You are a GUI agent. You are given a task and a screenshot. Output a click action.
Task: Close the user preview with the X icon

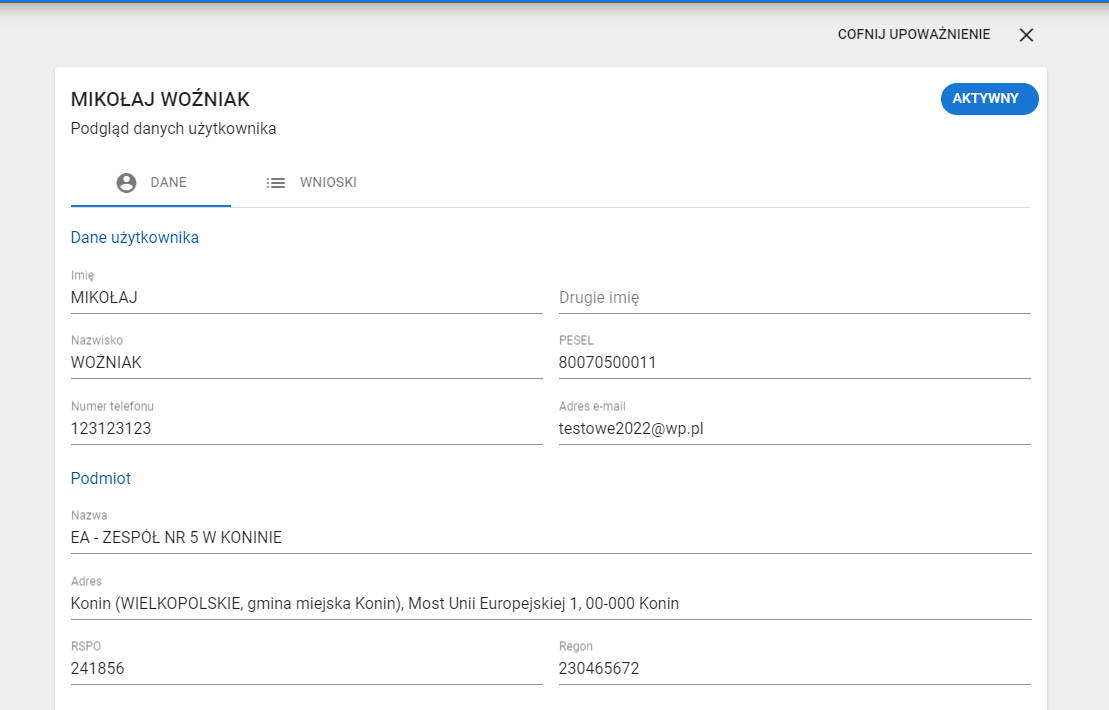[1026, 35]
